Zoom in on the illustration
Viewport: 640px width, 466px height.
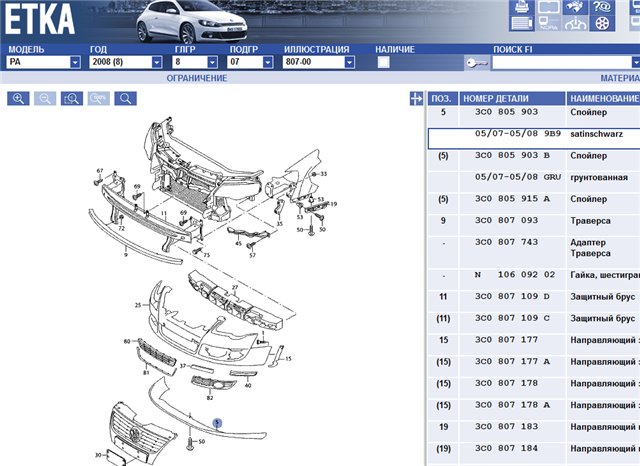point(19,98)
